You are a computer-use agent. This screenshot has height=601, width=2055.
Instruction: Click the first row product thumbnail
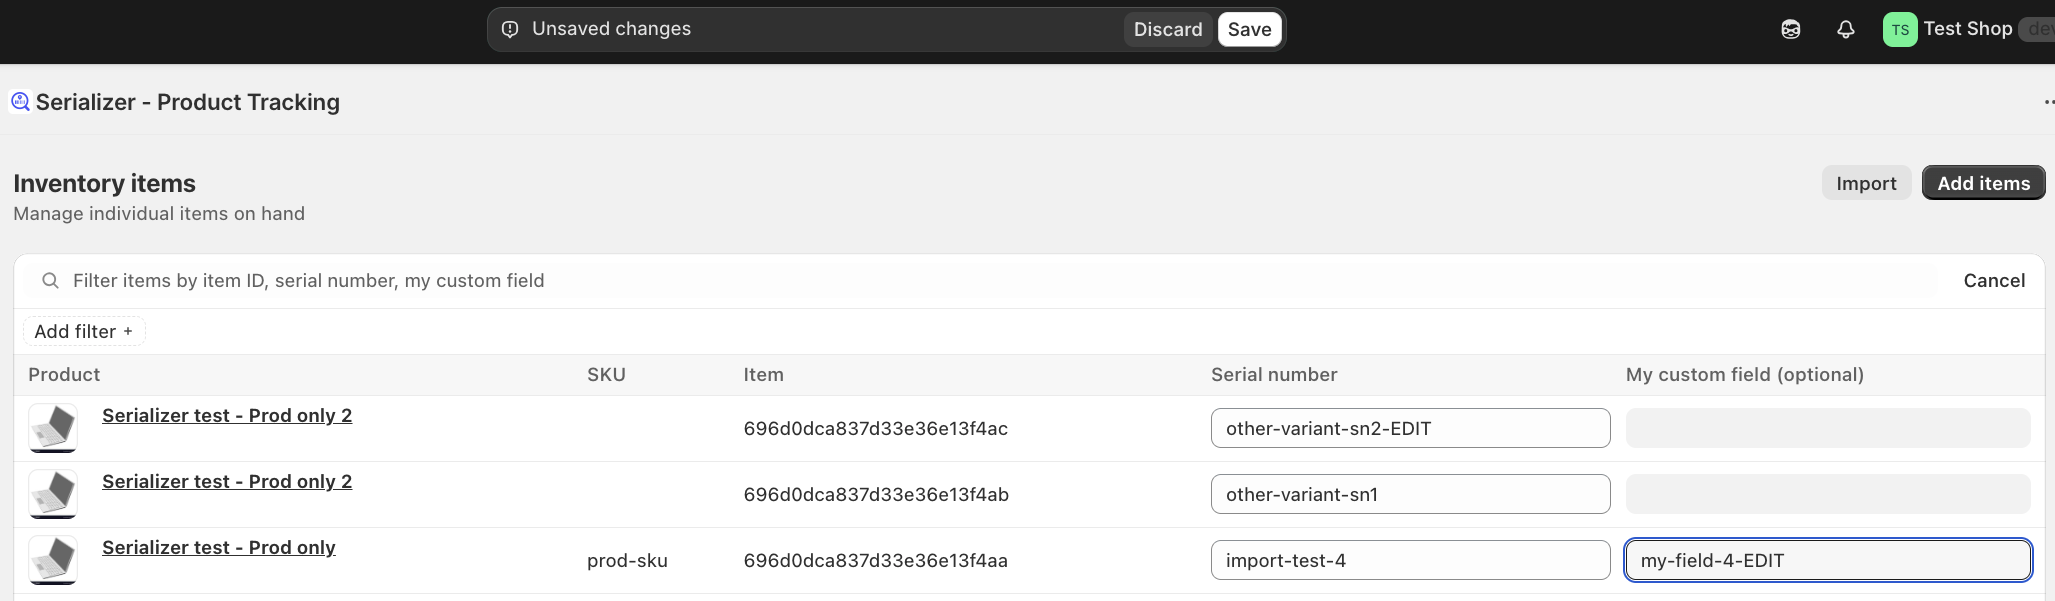pos(53,428)
